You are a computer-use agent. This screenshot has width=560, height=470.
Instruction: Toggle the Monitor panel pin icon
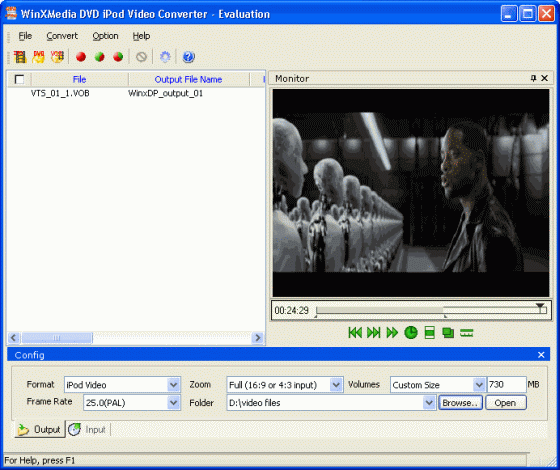[x=534, y=78]
